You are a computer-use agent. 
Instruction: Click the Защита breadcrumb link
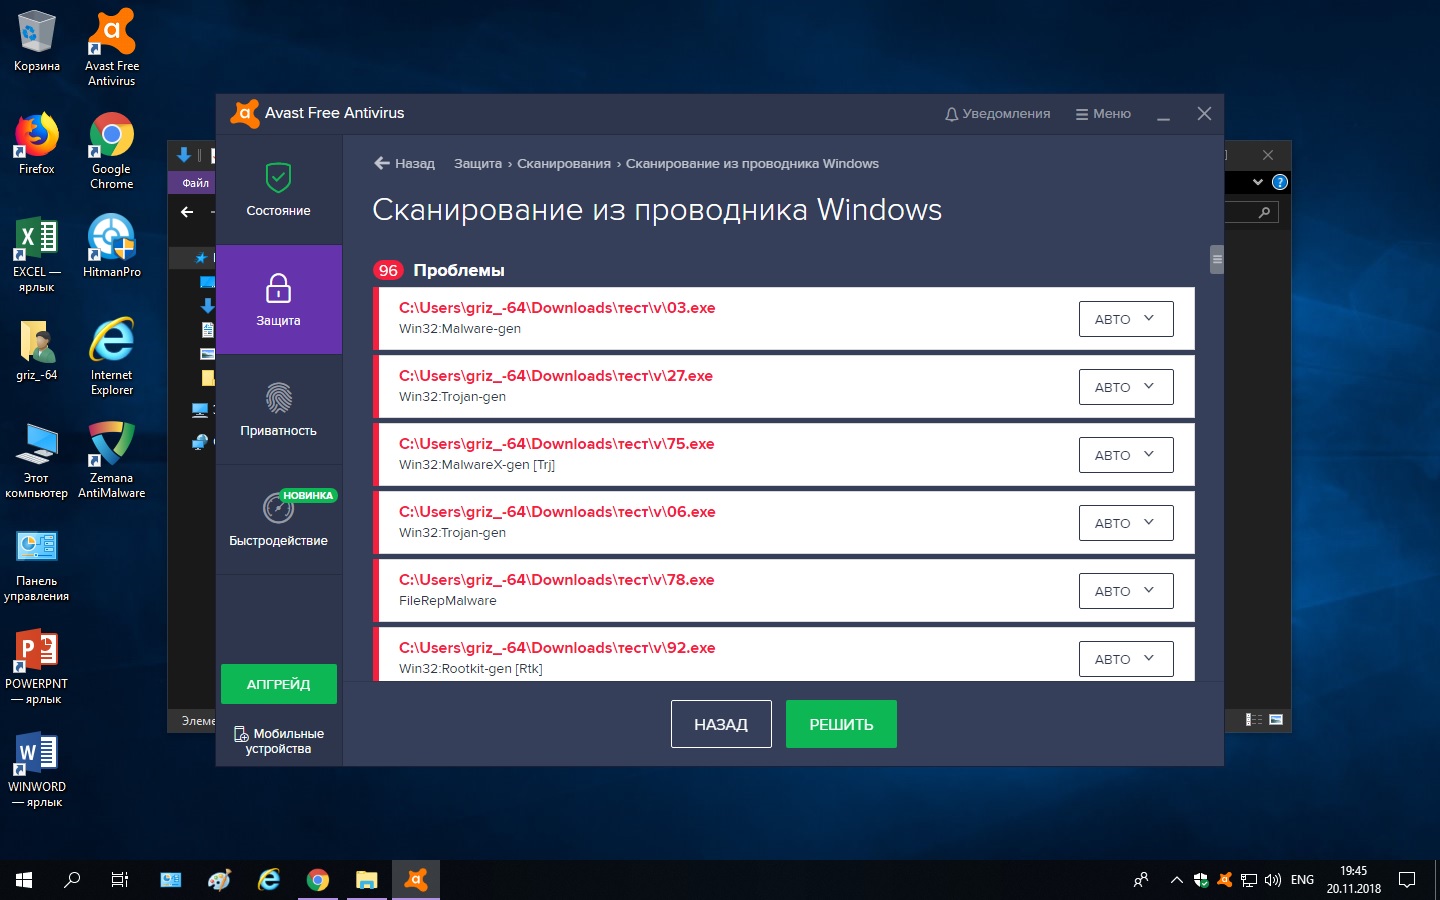[x=478, y=163]
